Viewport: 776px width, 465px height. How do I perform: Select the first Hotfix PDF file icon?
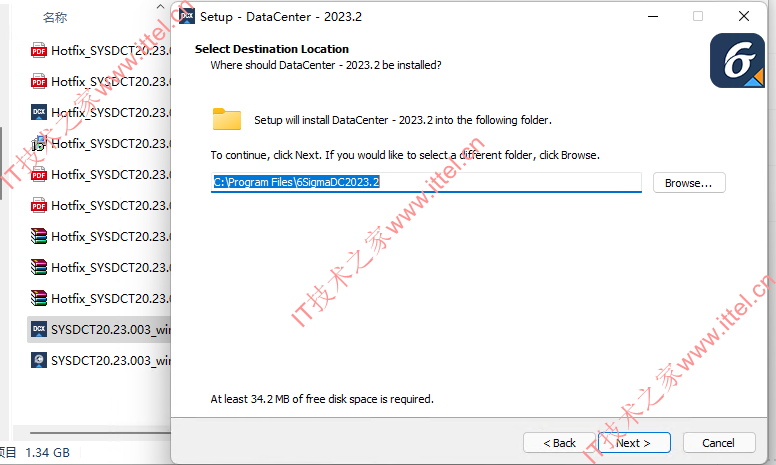(x=39, y=50)
